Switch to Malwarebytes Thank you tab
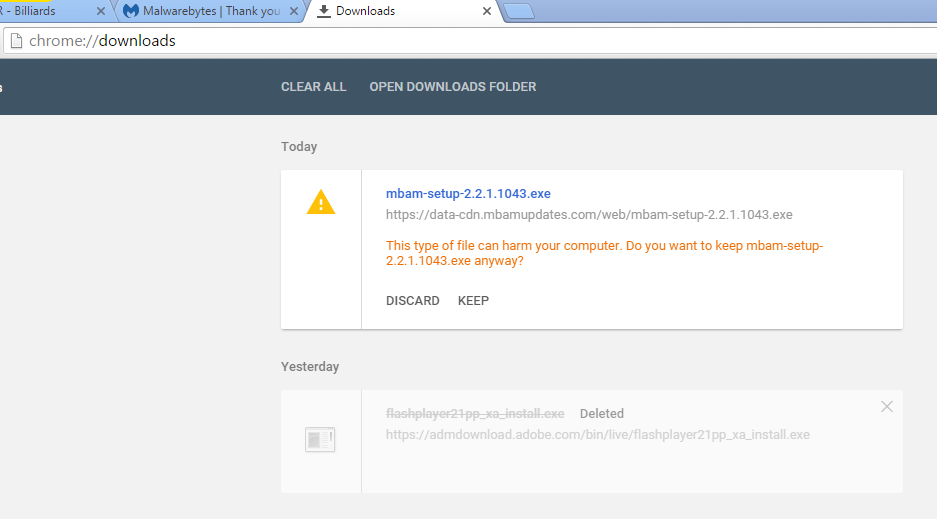Screen dimensions: 937x519 tap(210, 11)
